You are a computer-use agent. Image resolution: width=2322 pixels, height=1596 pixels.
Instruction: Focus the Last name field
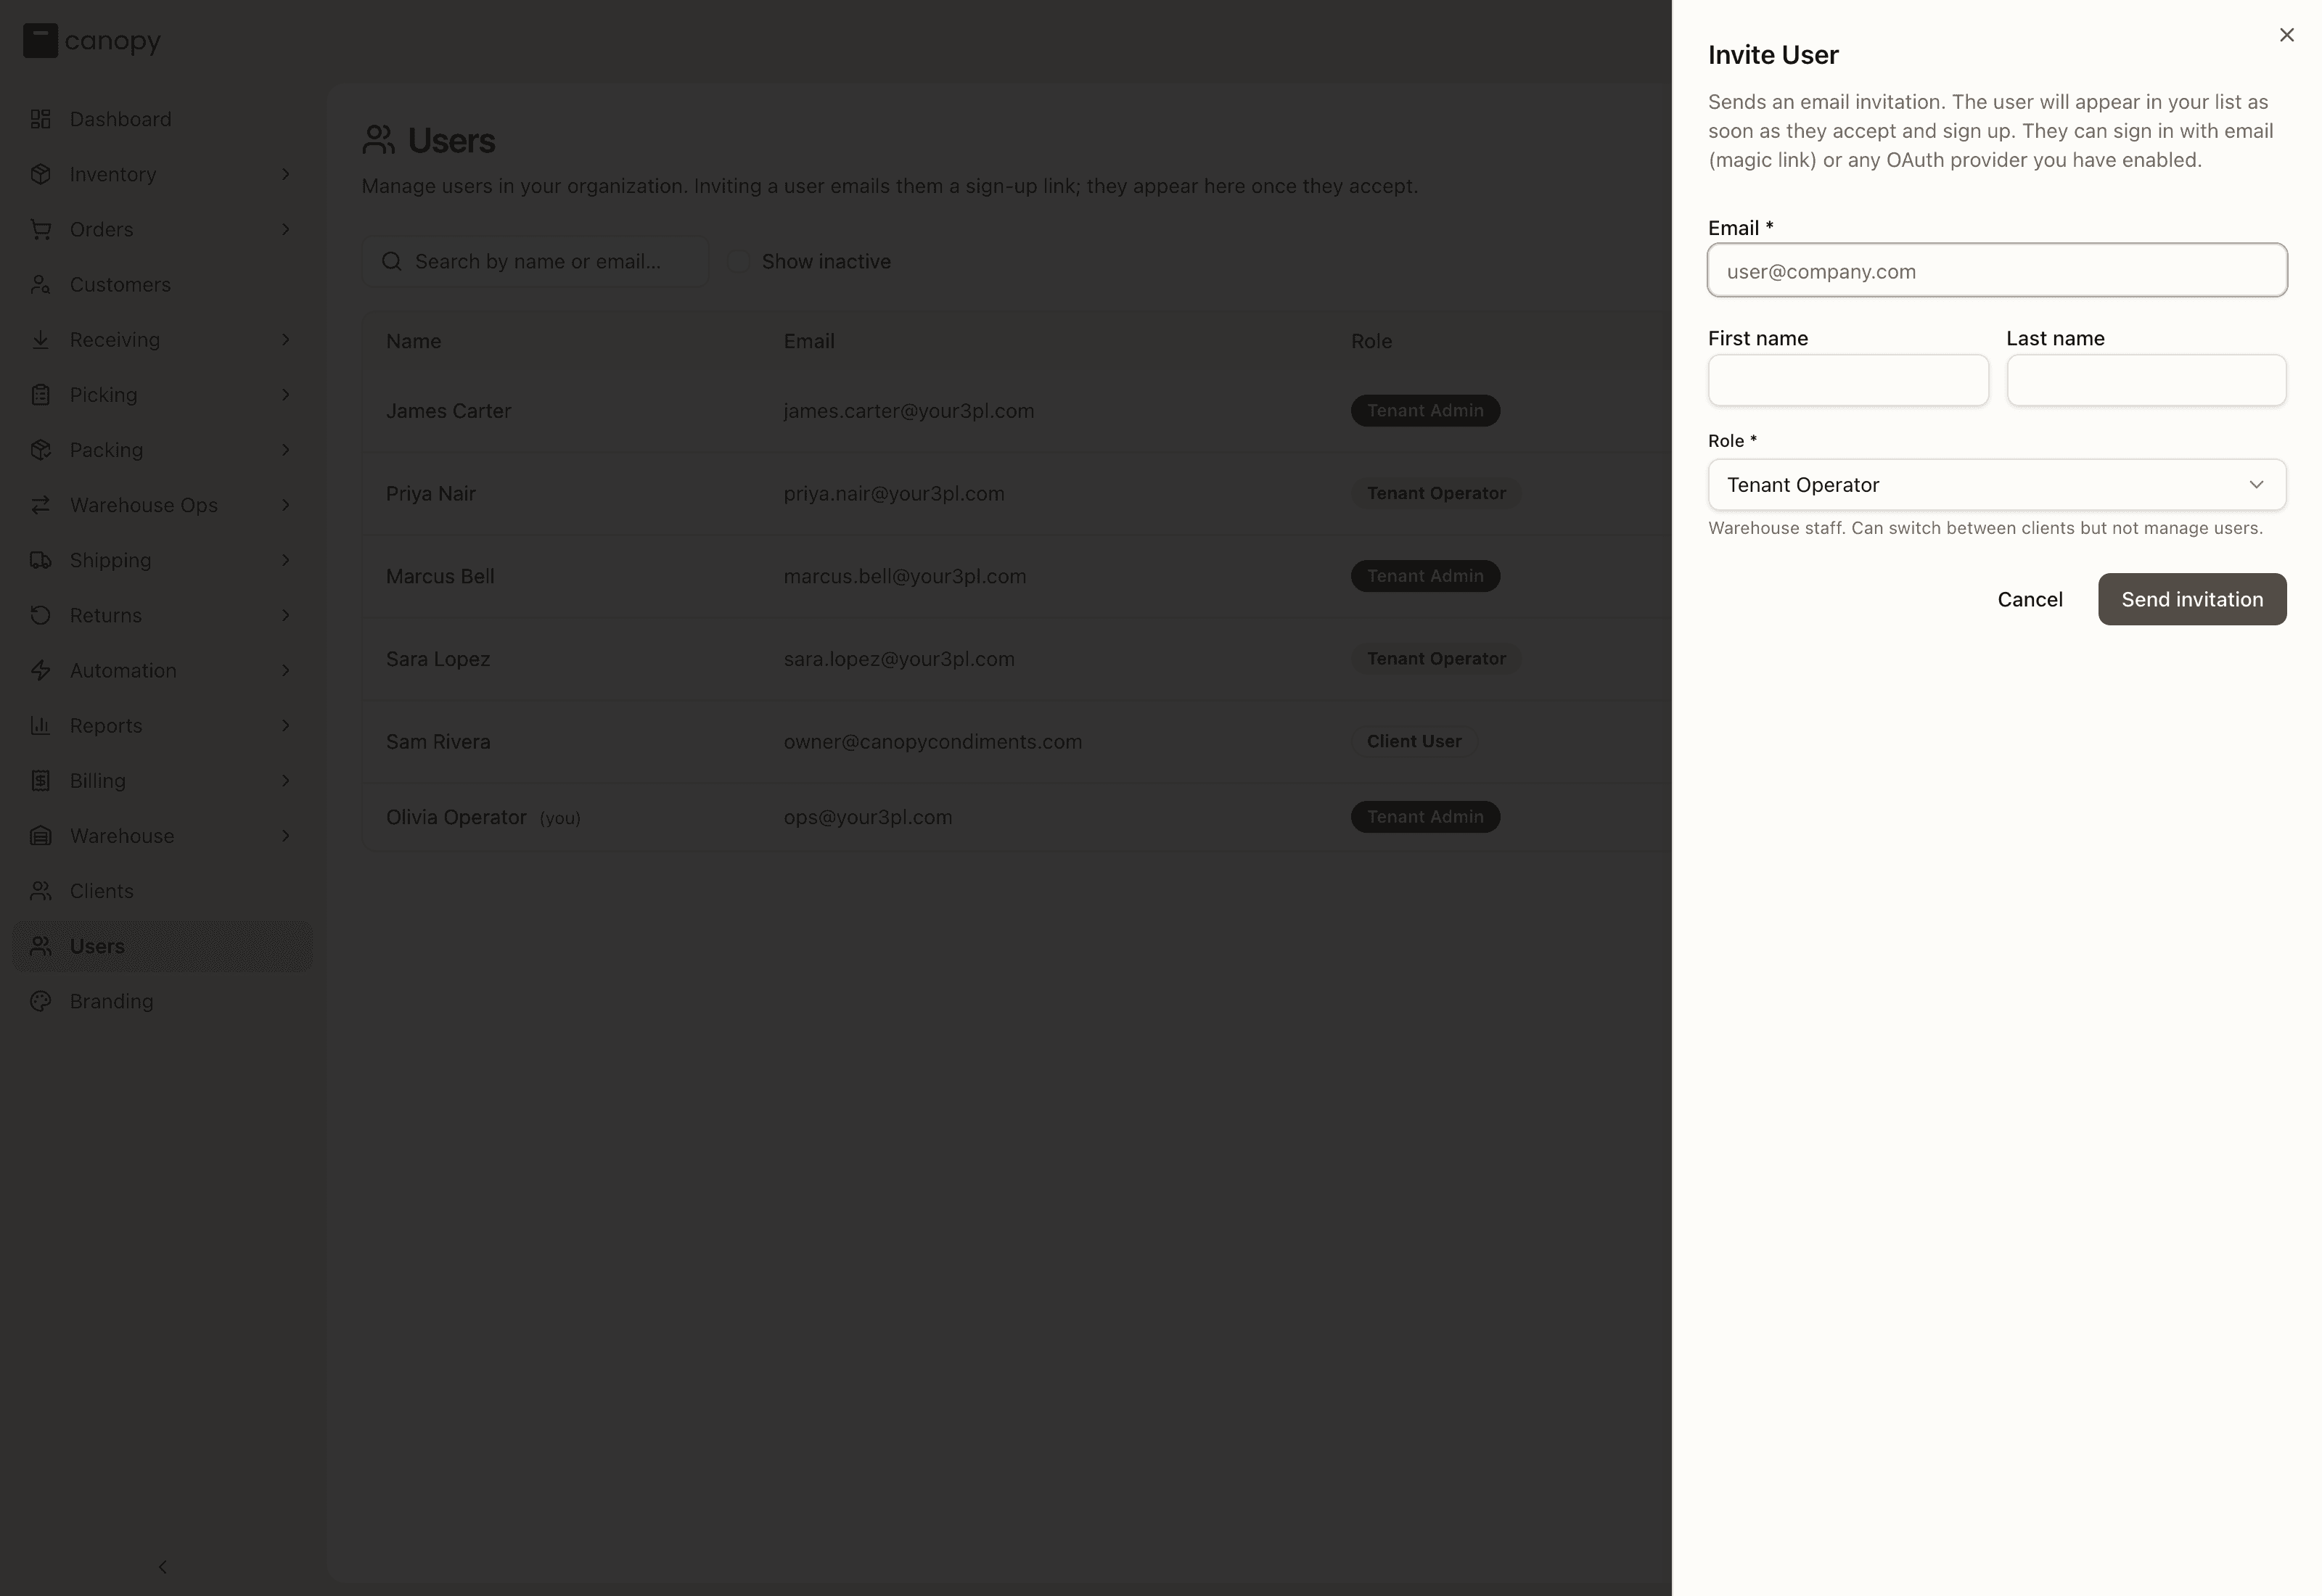pyautogui.click(x=2146, y=380)
